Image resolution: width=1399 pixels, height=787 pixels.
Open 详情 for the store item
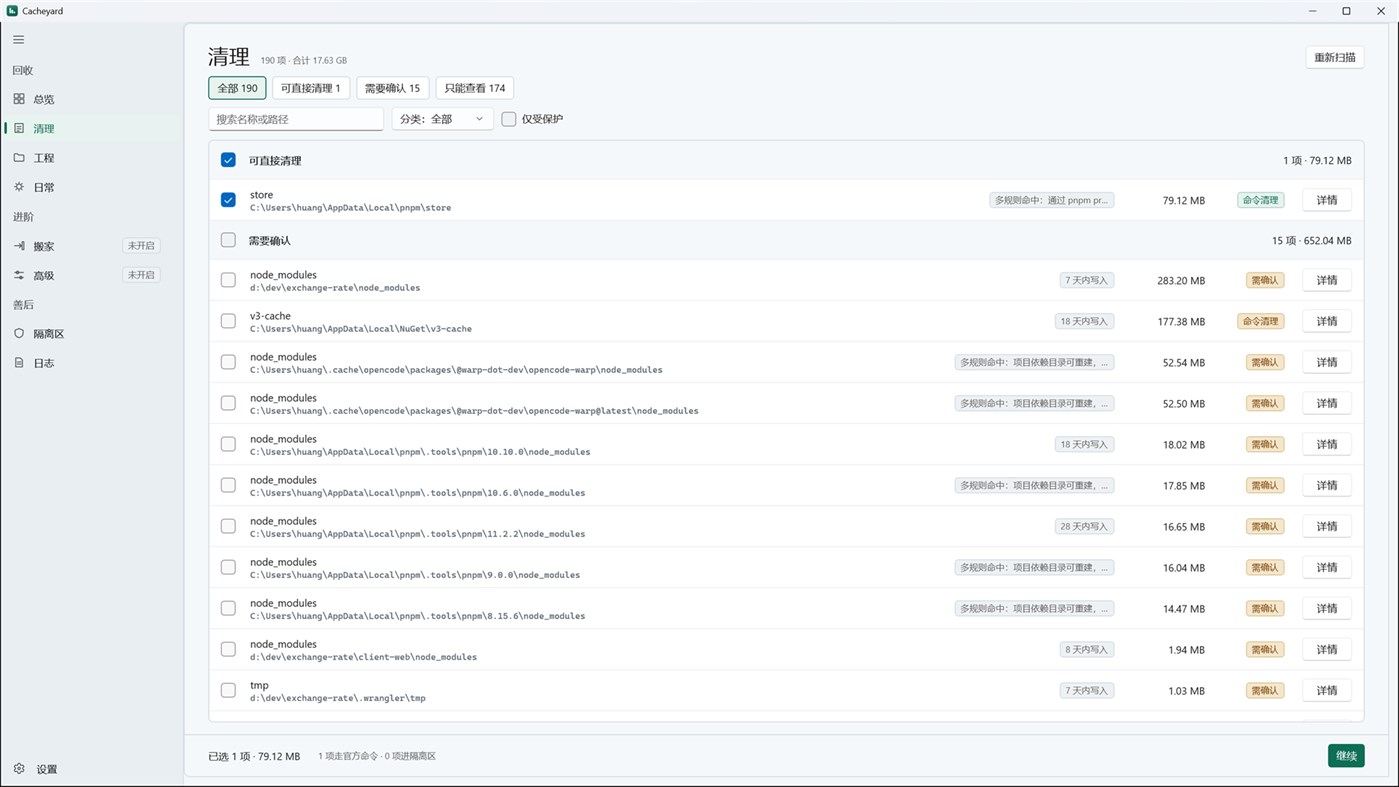(1327, 200)
